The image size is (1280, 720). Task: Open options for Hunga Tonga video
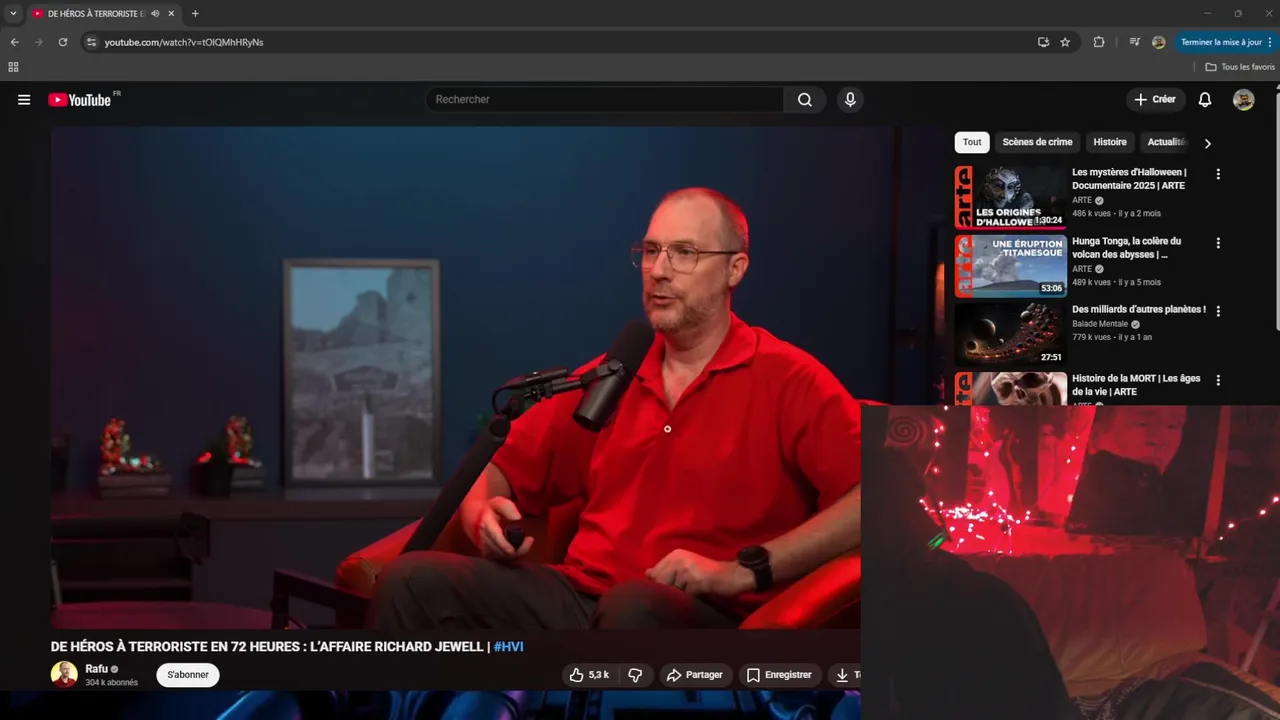tap(1218, 243)
